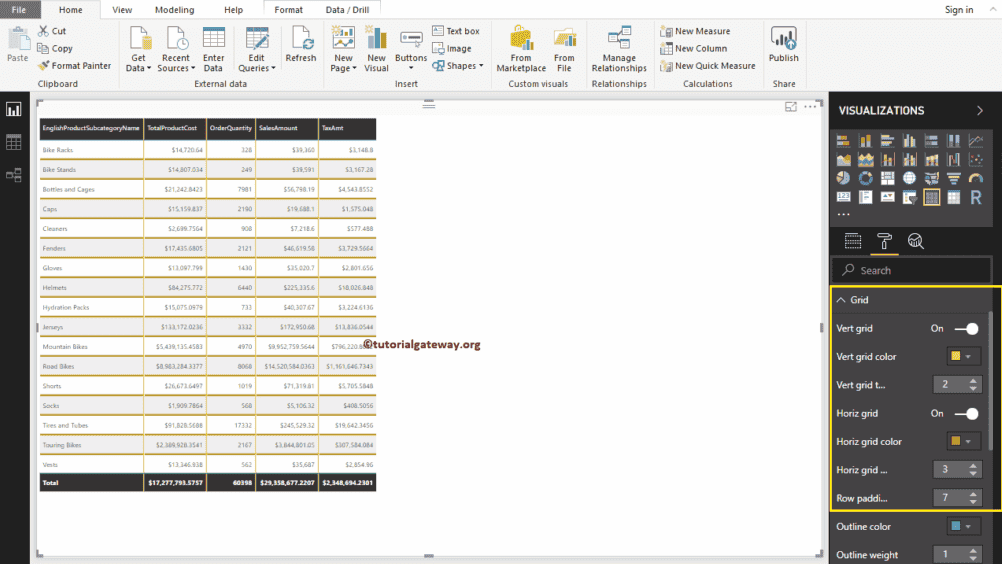Click the TotalProductCost column header
Screen dimensions: 1002x564
click(175, 128)
